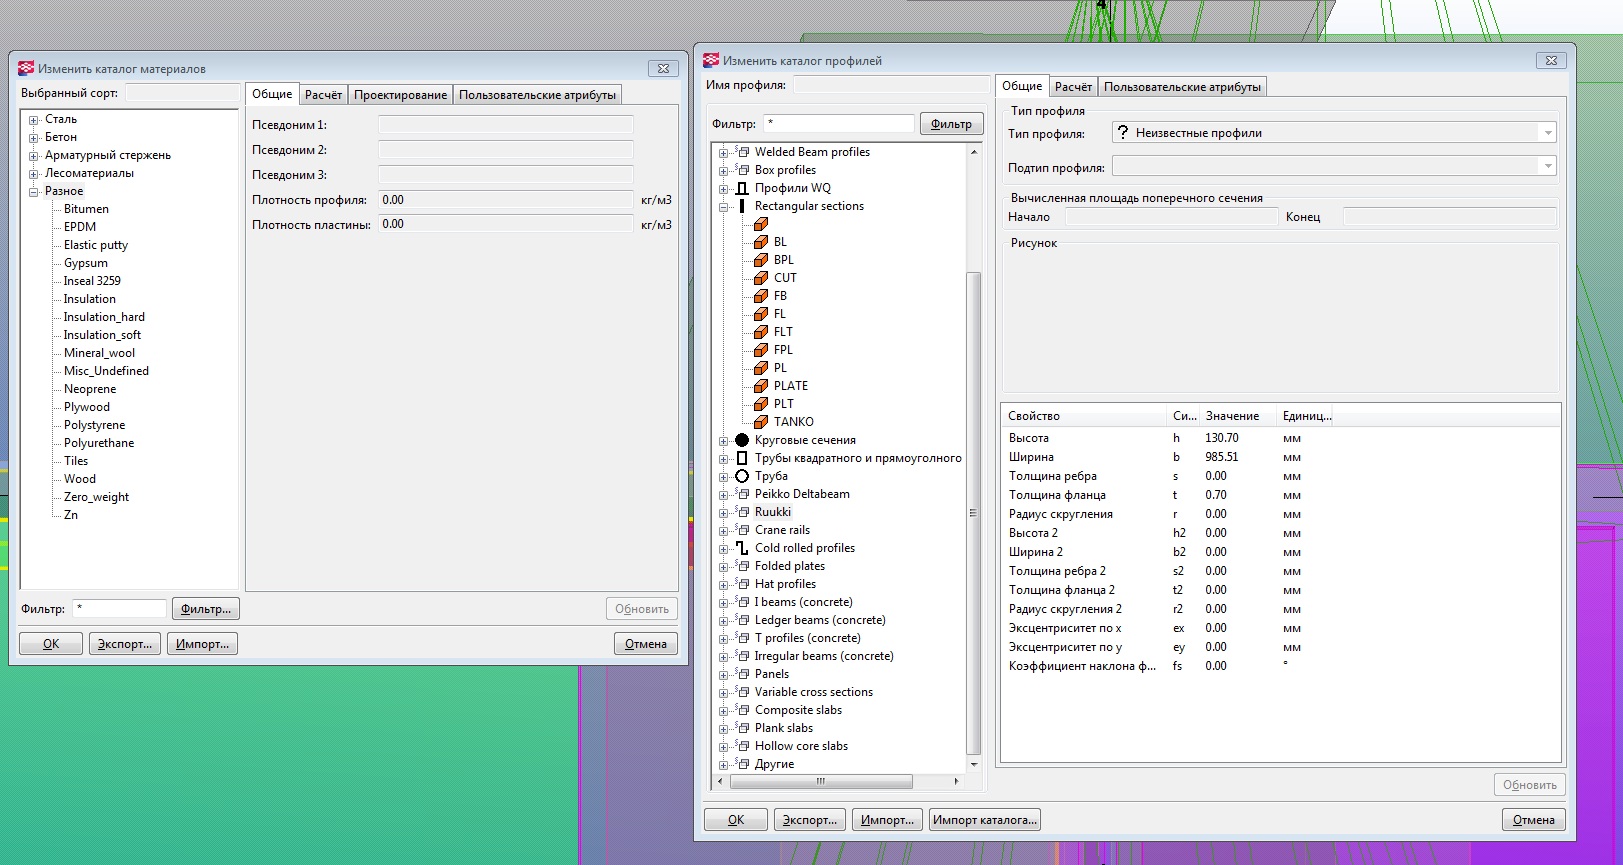The height and width of the screenshot is (865, 1623).
Task: Click the Rectangular sections bar icon
Action: (742, 206)
